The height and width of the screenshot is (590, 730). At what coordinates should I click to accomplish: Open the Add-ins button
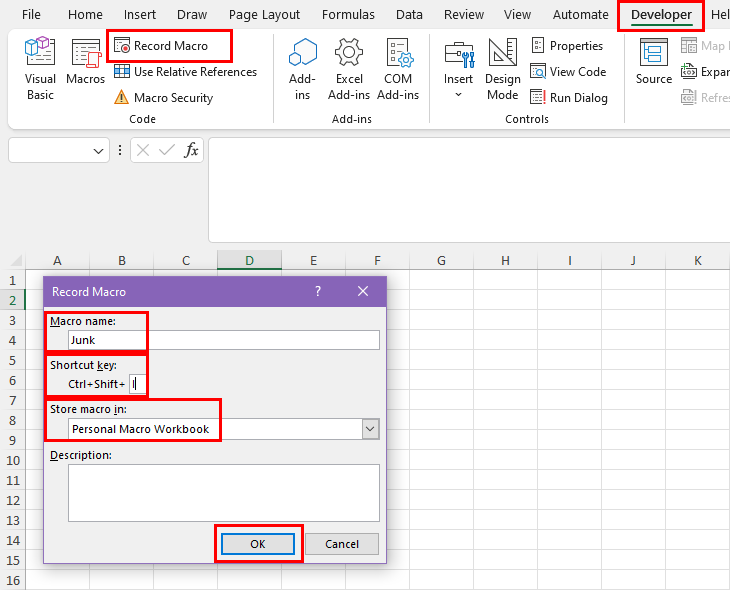pos(303,69)
